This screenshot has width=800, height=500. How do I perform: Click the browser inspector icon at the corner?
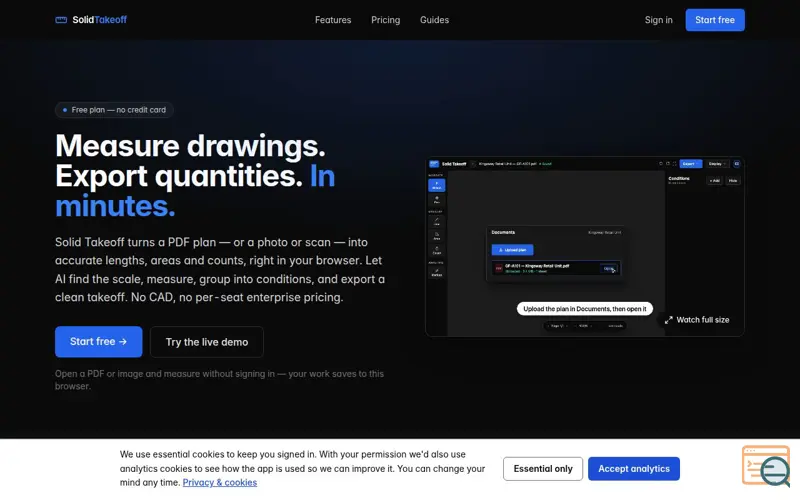[766, 466]
